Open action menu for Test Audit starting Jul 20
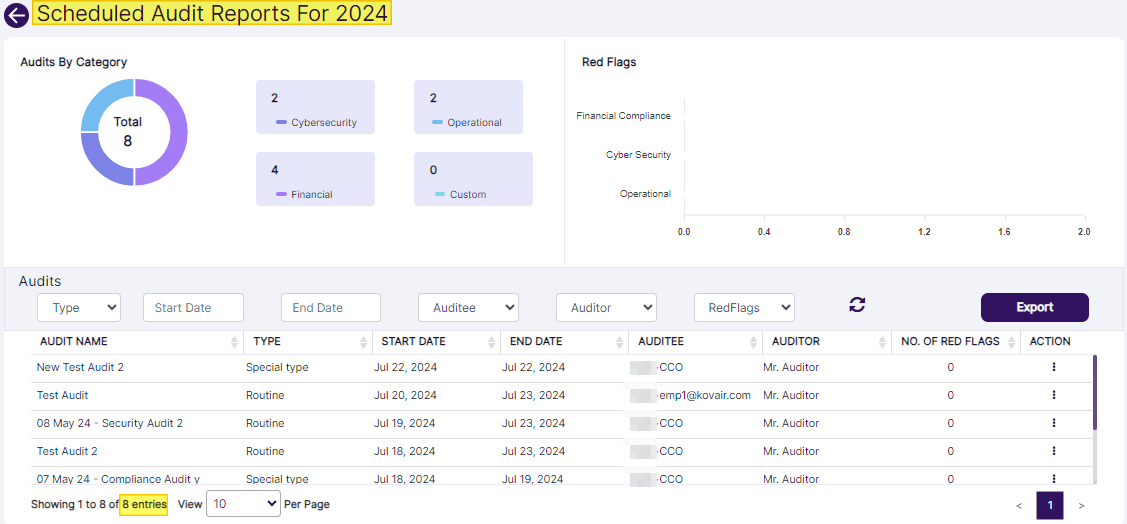 (x=1054, y=395)
